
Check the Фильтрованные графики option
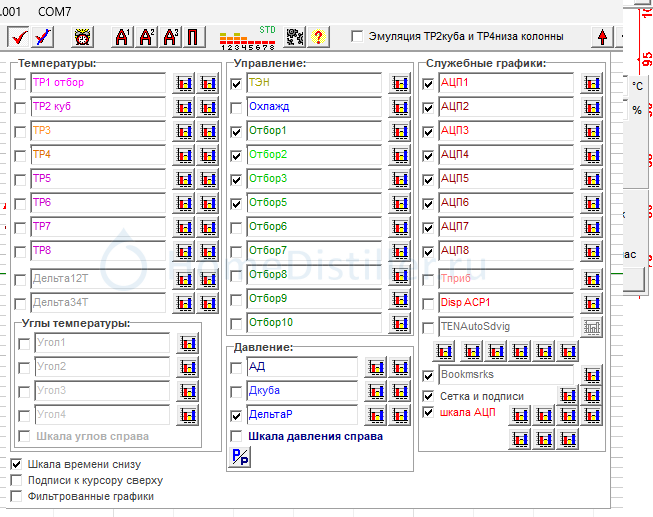point(16,495)
